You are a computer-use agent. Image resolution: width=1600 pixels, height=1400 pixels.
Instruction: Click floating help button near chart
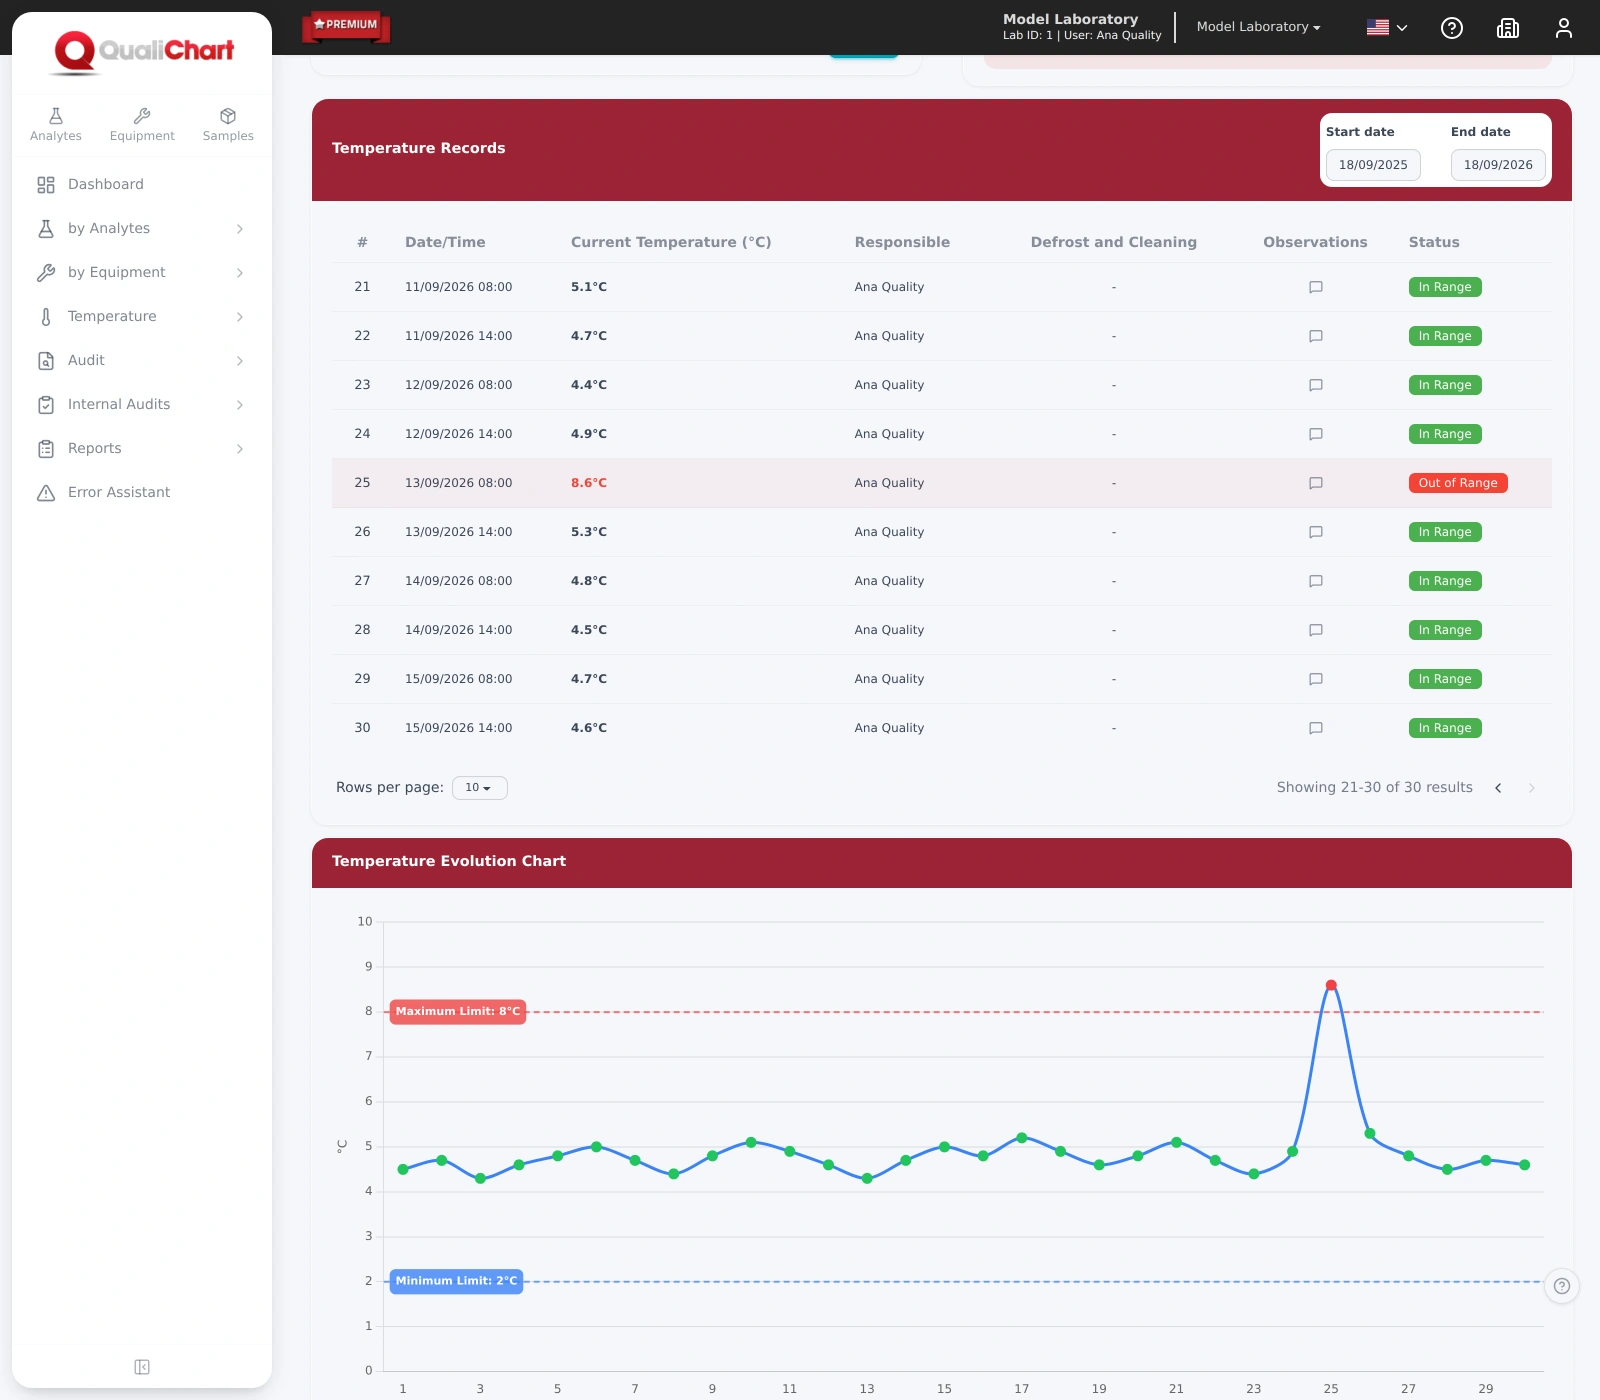click(1562, 1286)
